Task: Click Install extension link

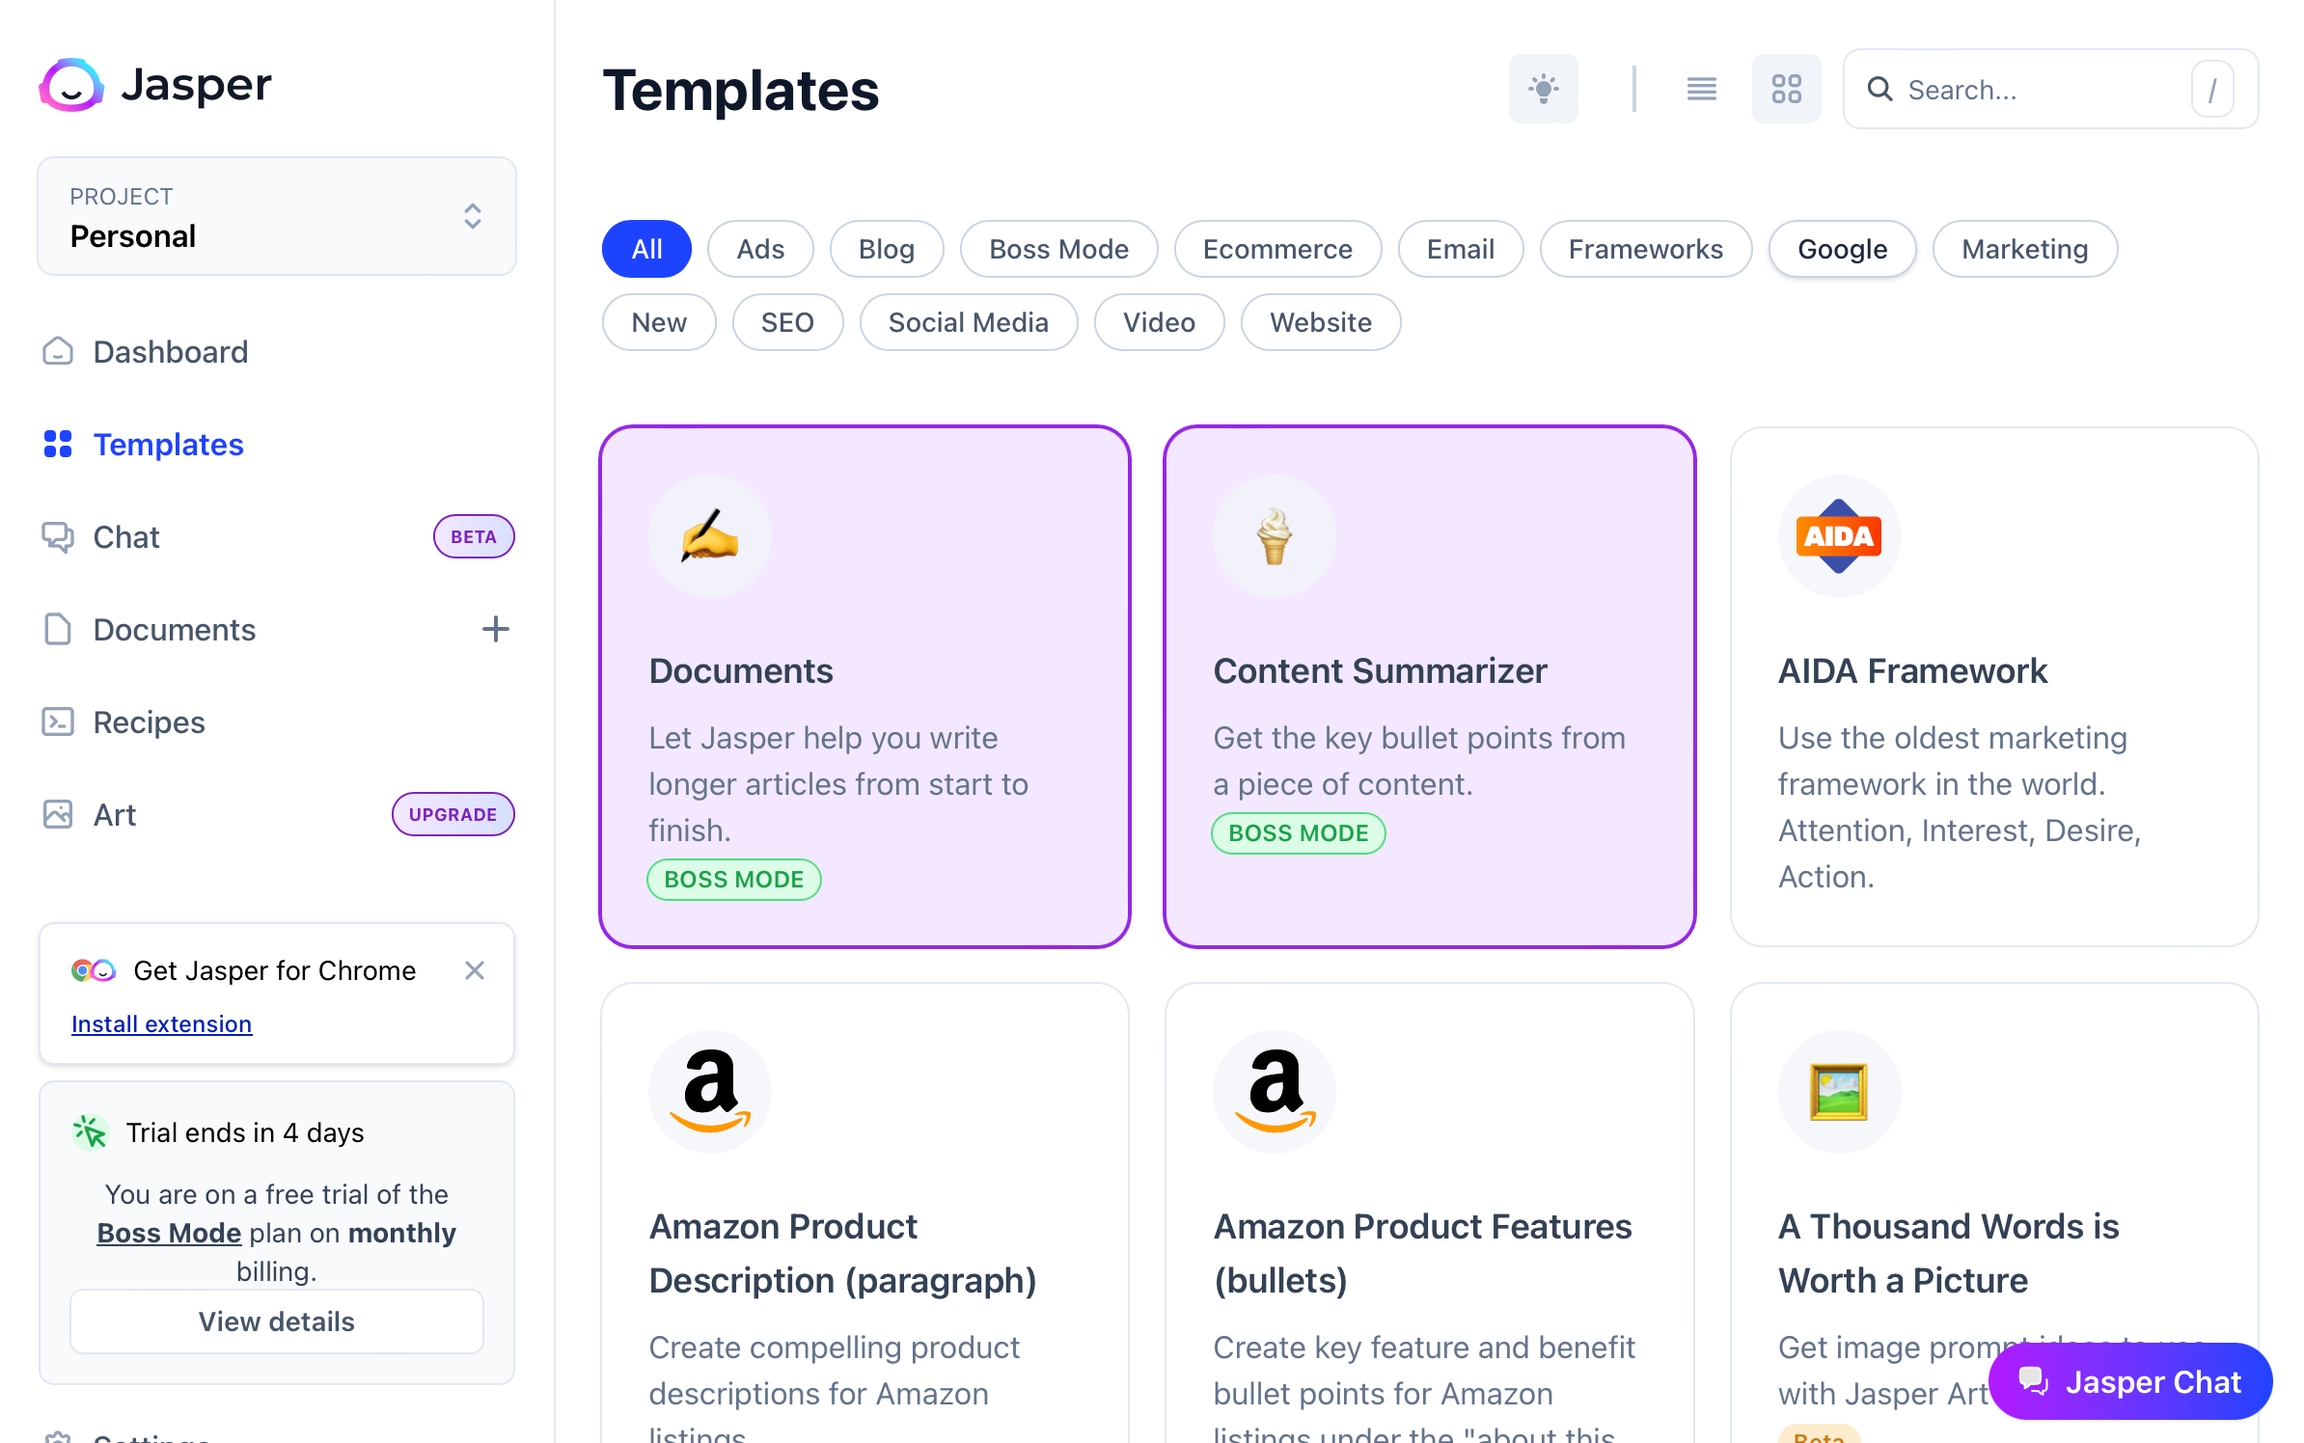Action: 161,1024
